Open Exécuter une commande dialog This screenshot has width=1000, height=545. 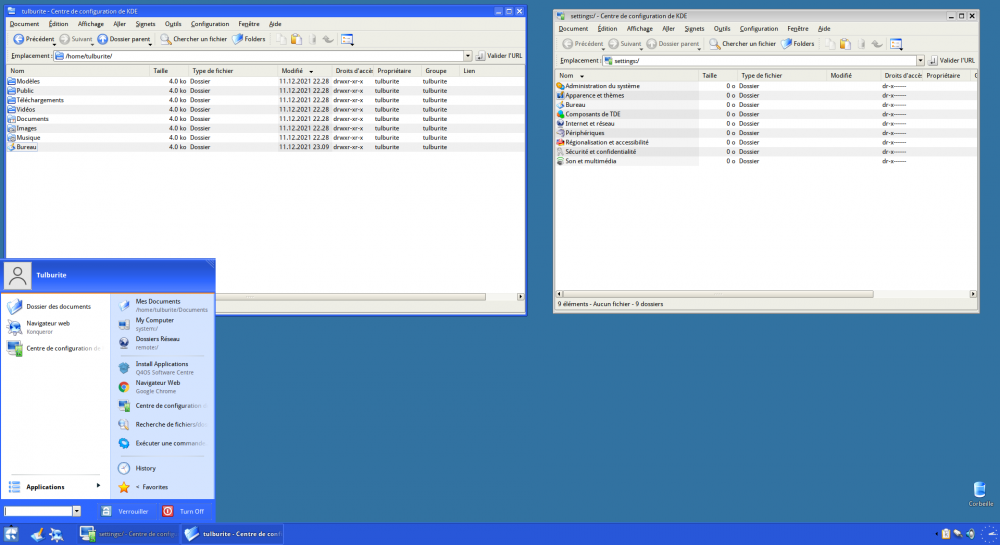pos(163,443)
